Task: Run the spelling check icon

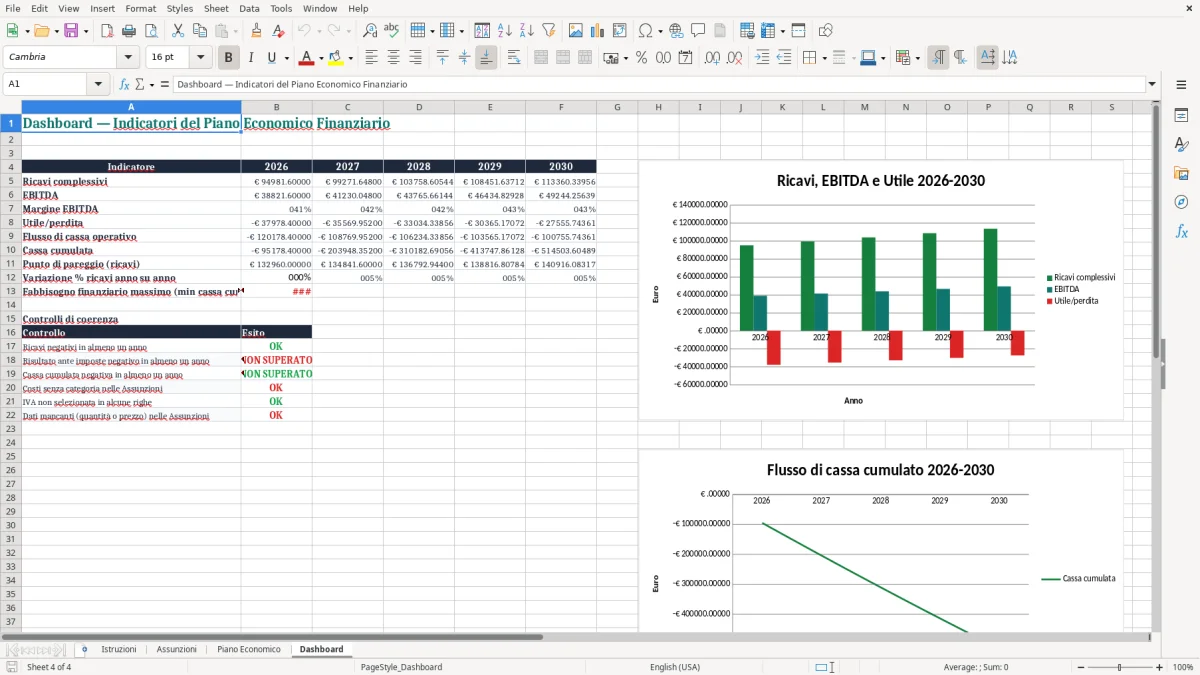Action: [392, 31]
